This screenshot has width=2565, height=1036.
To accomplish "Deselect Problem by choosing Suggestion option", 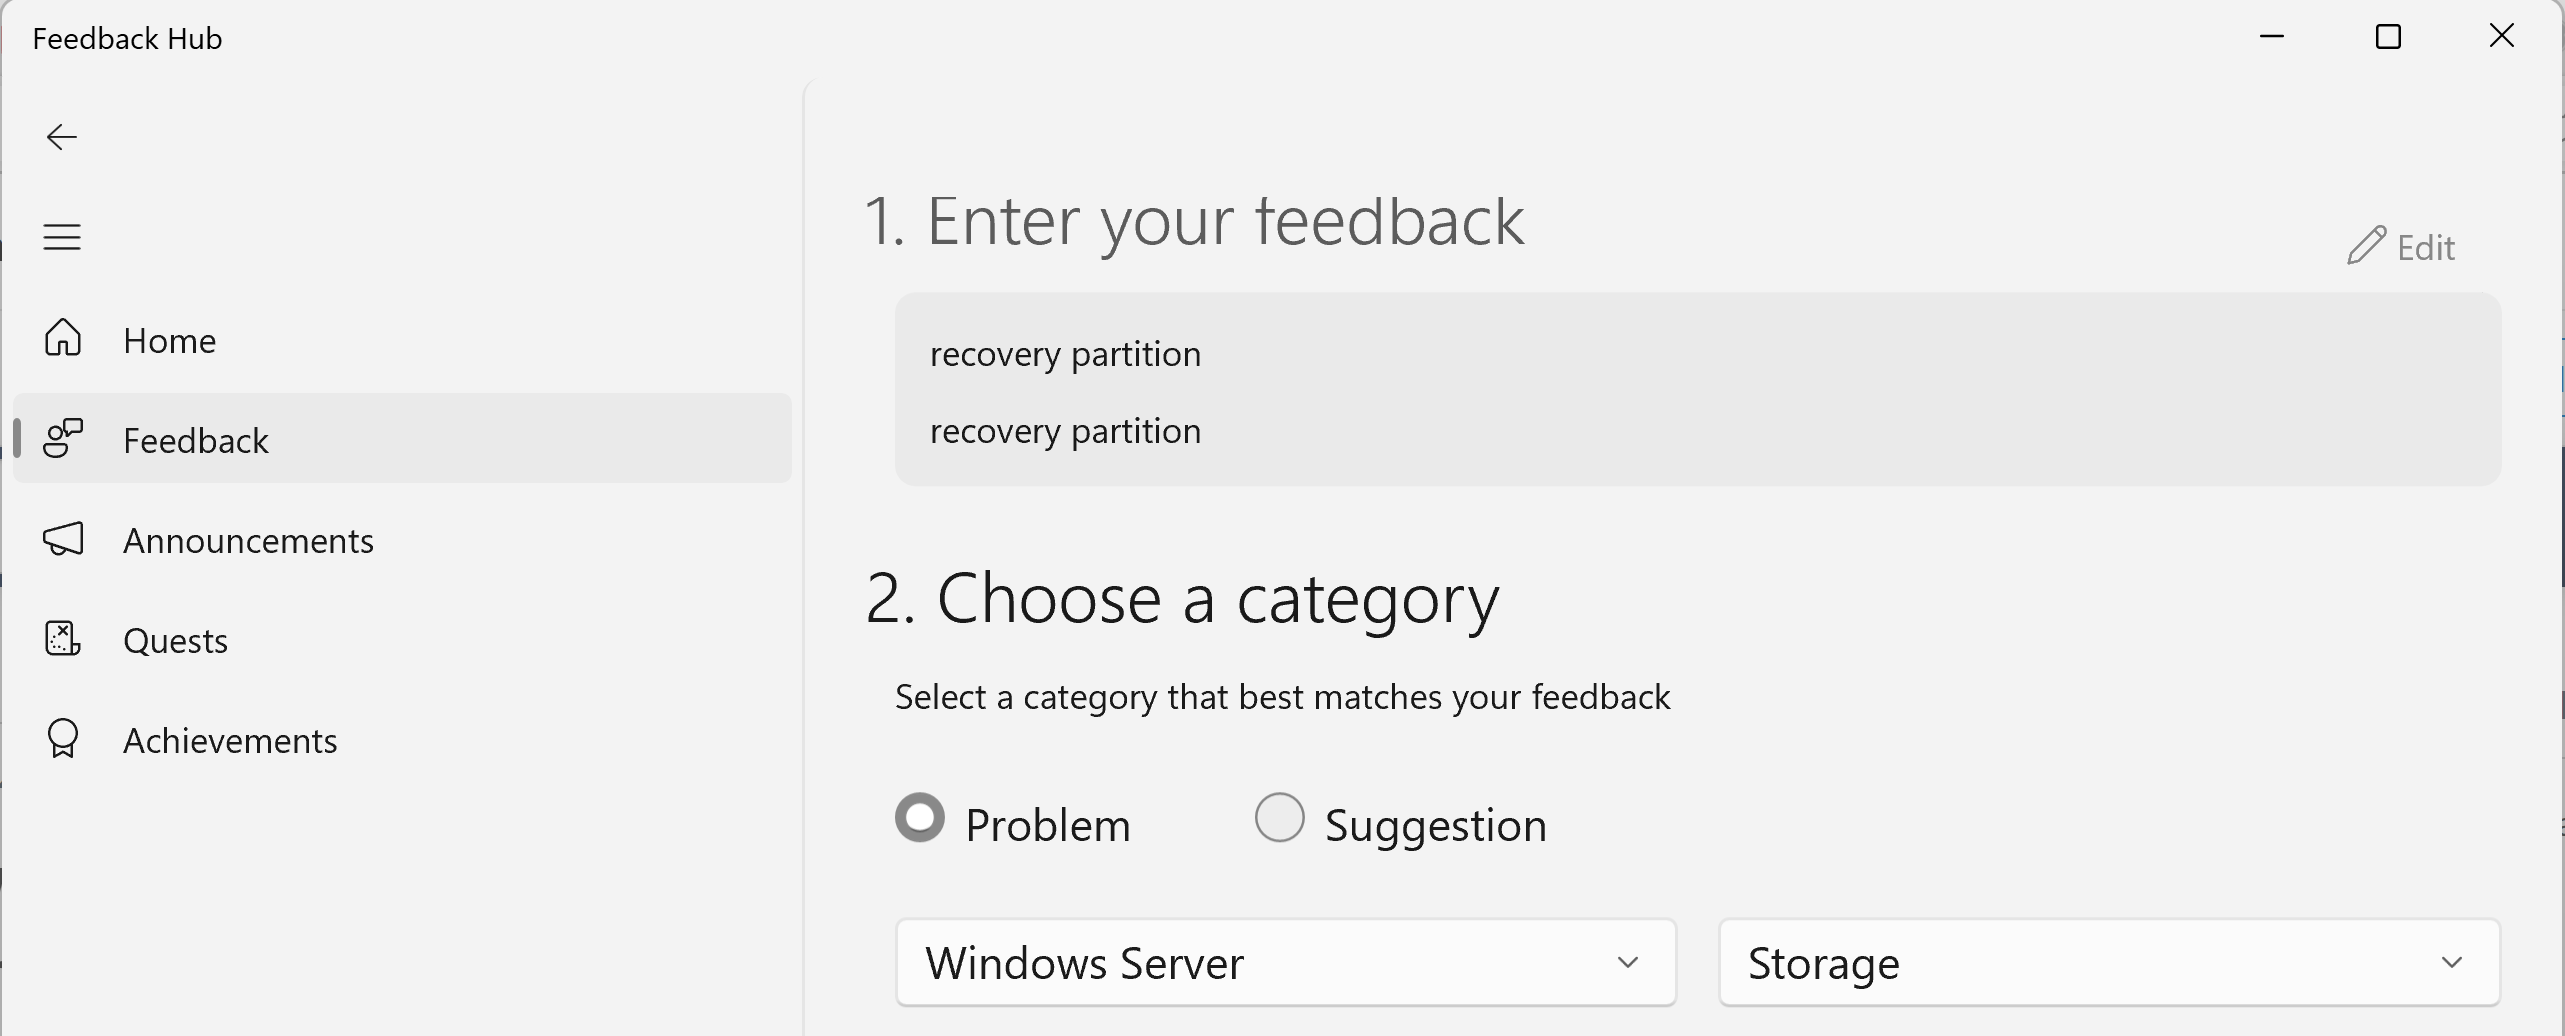I will (x=1278, y=817).
